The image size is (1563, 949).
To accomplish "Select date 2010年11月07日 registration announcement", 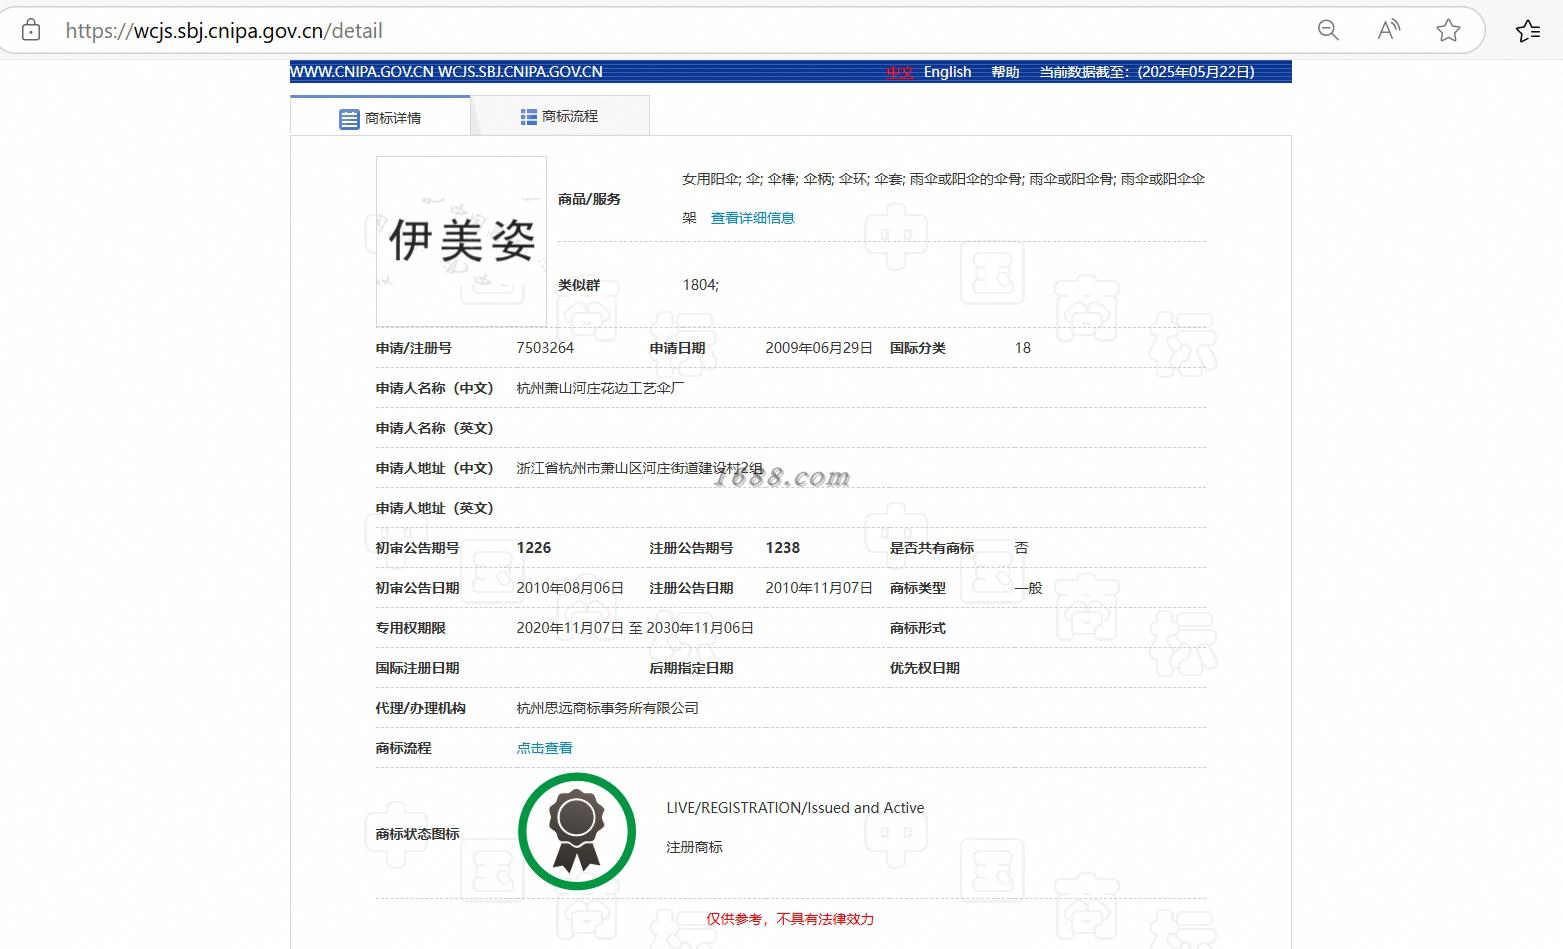I will point(819,588).
